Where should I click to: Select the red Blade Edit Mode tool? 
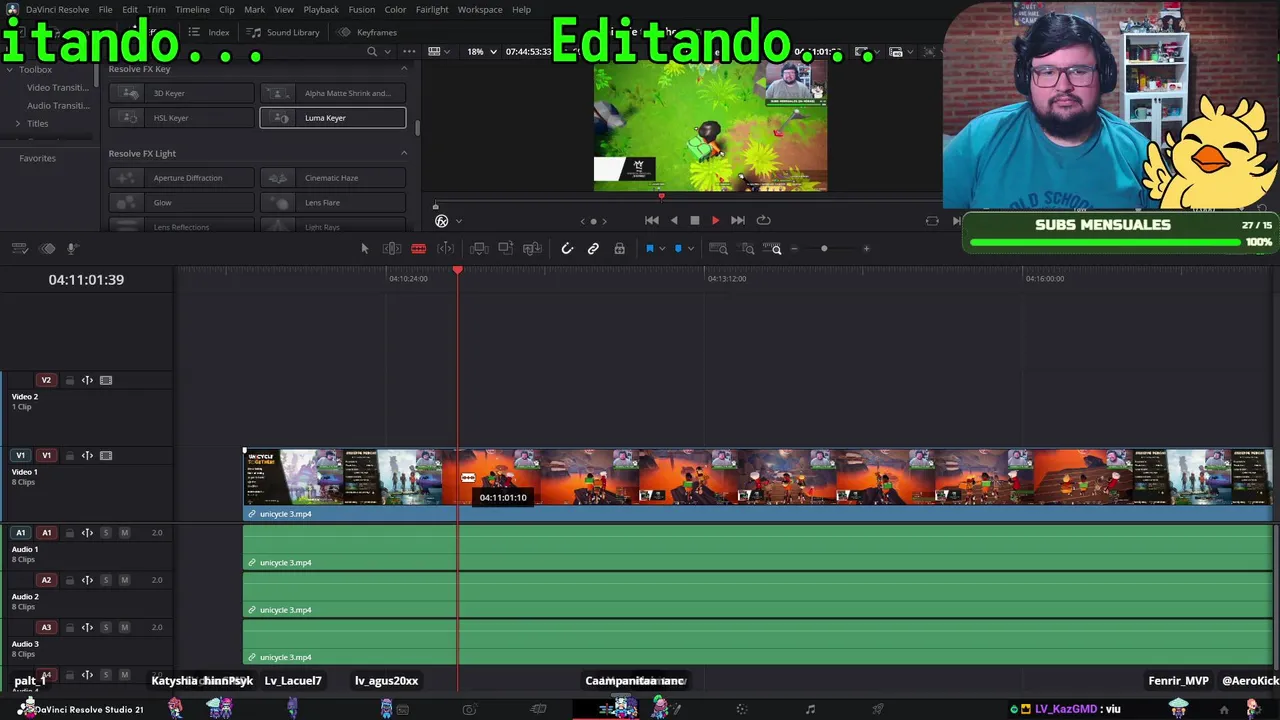419,249
